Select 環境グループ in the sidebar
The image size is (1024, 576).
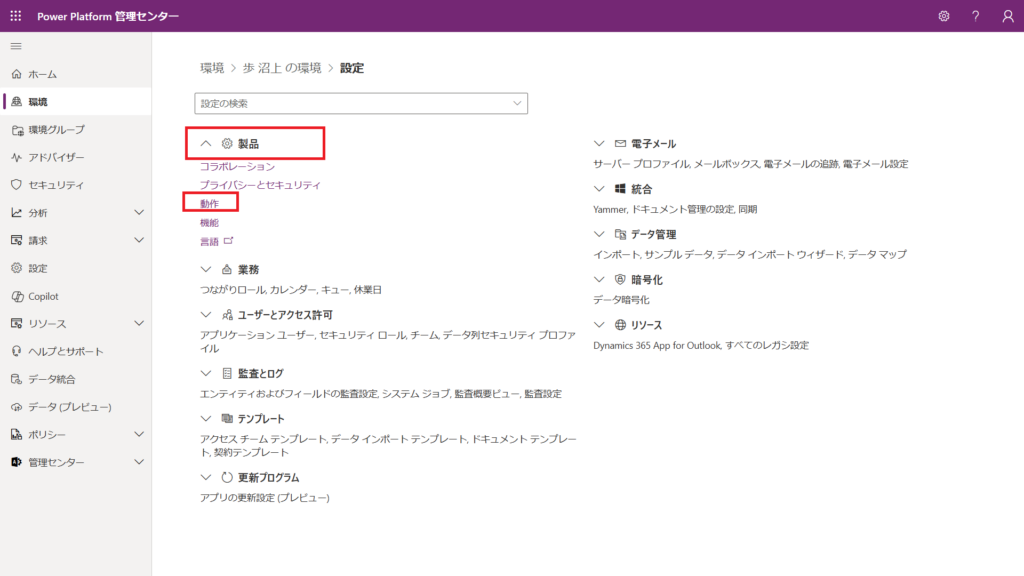tap(56, 130)
